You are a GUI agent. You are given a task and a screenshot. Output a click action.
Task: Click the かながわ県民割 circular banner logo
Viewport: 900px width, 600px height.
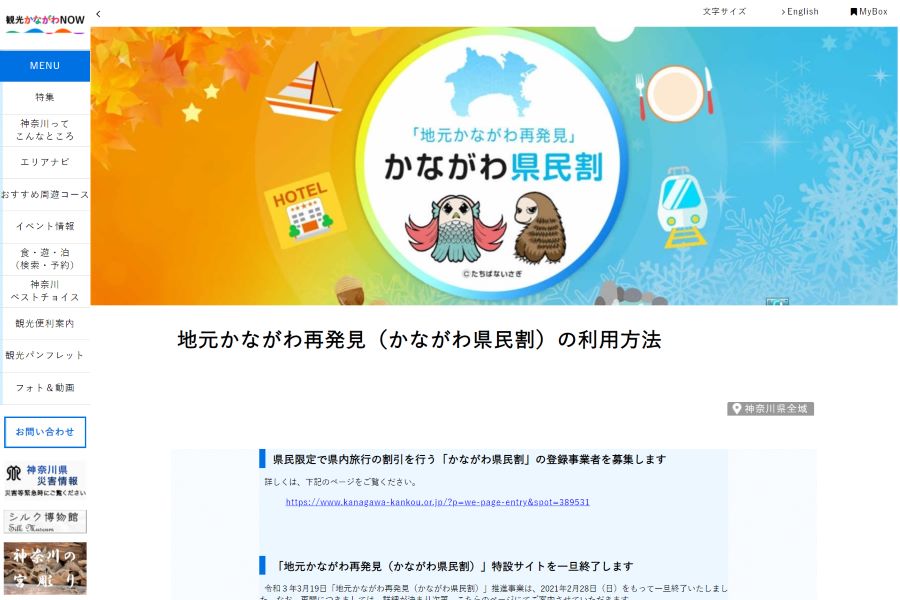[492, 164]
